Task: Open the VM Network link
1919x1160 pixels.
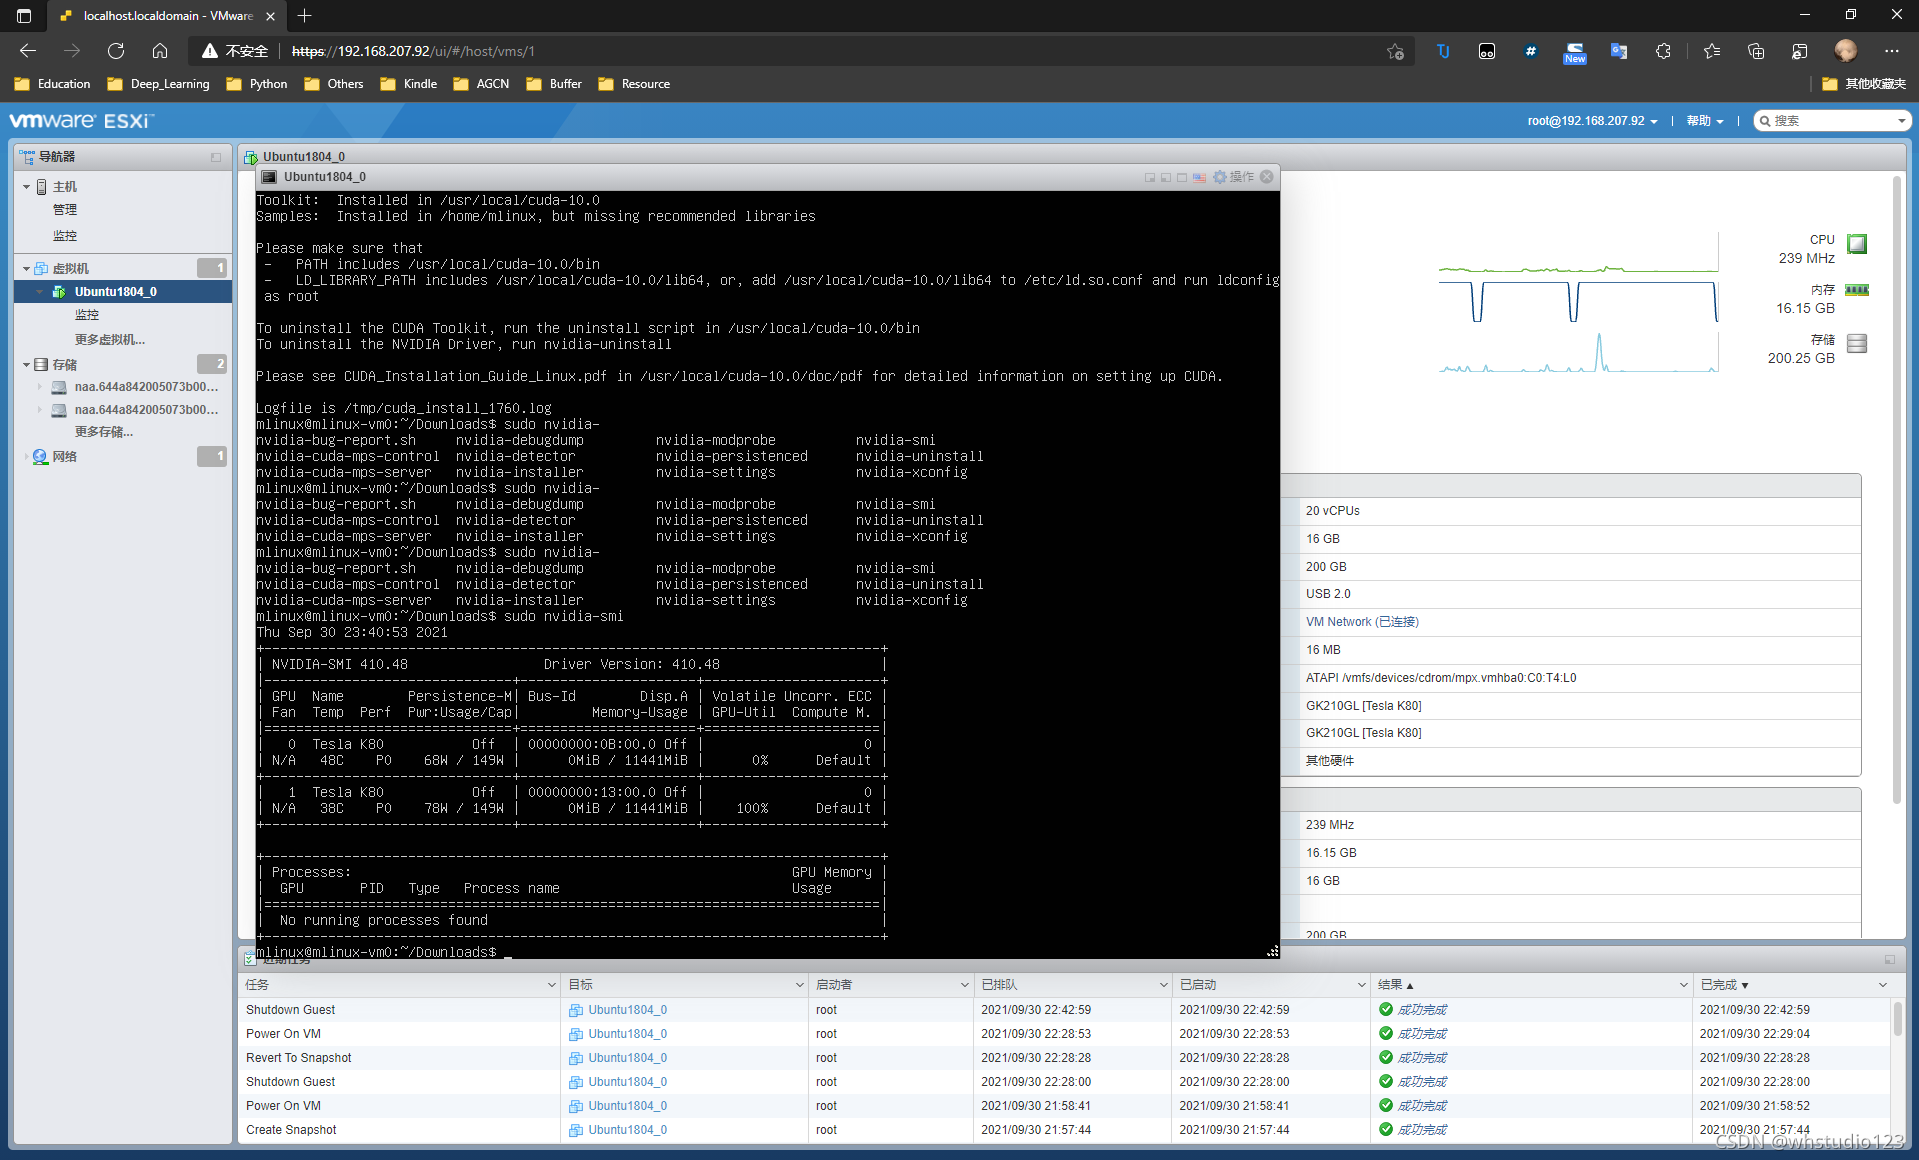Action: pos(1362,622)
